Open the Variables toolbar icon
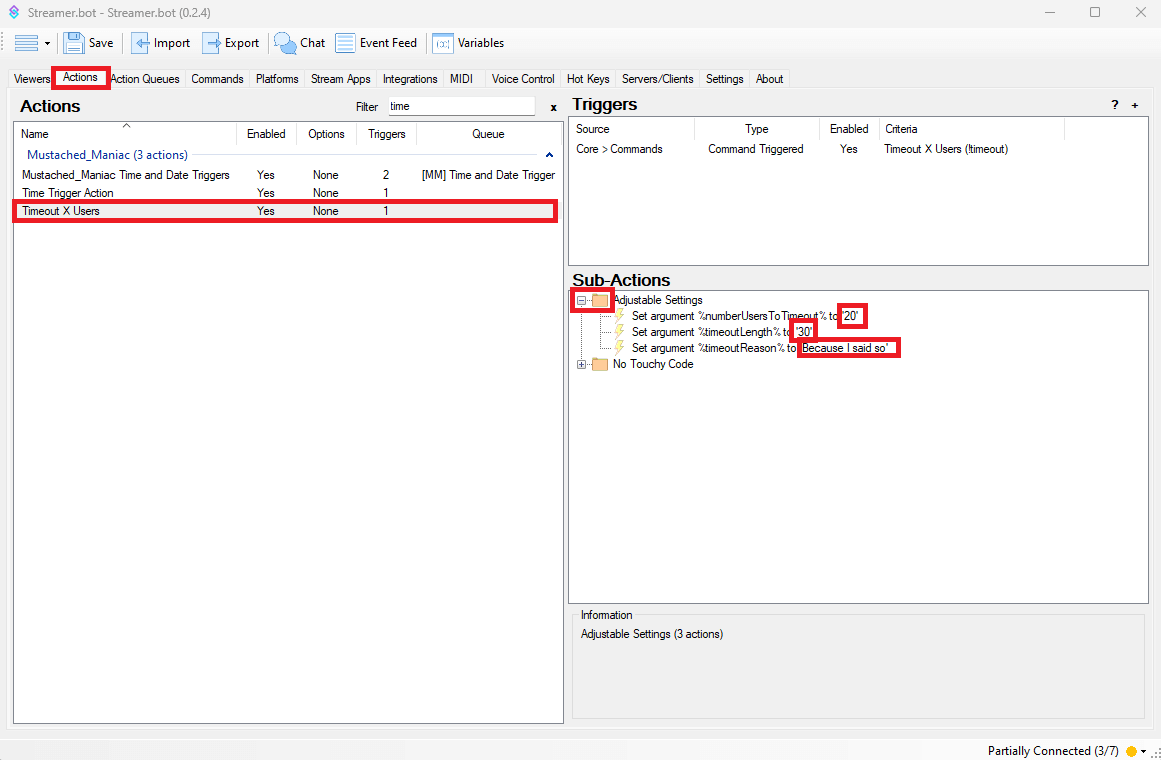This screenshot has width=1161, height=760. pyautogui.click(x=442, y=43)
